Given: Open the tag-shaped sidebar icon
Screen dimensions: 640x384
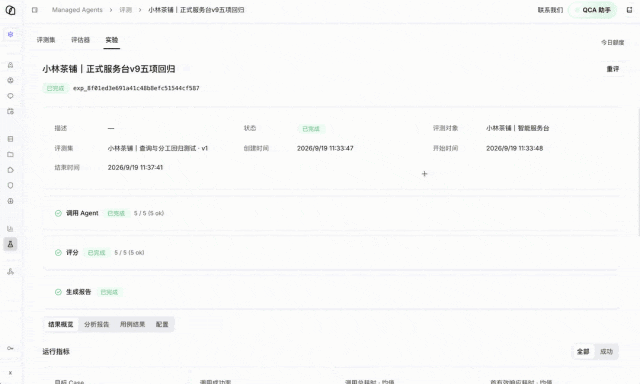Looking at the screenshot, I should pos(11,170).
